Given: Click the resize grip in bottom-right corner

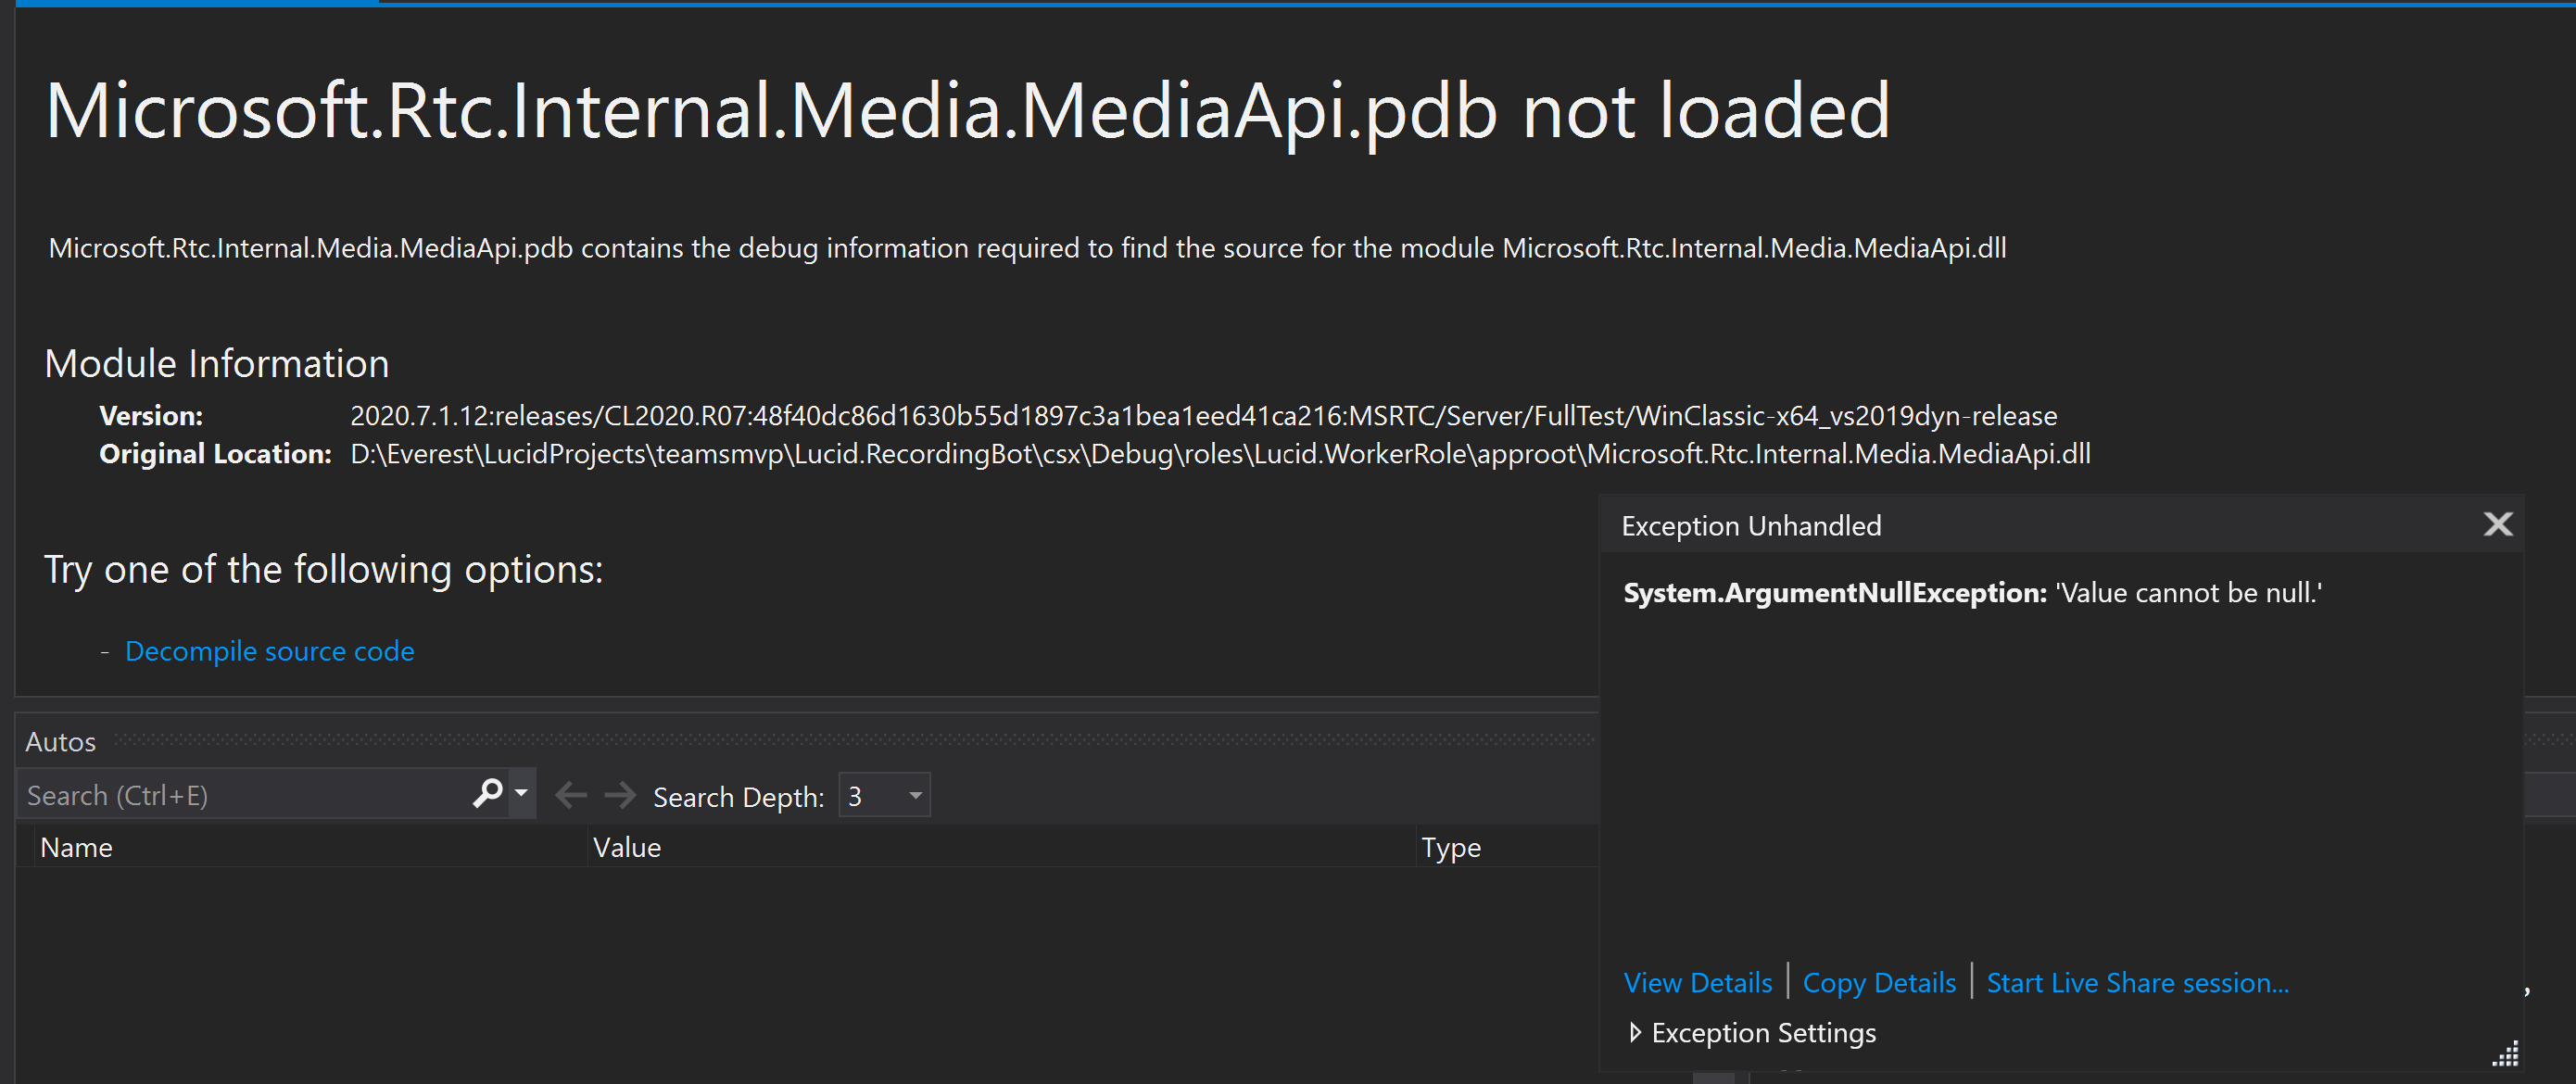Looking at the screenshot, I should pyautogui.click(x=2506, y=1057).
